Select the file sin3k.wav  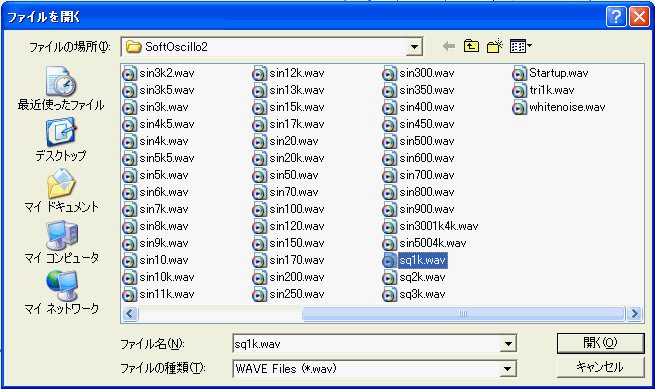tap(155, 107)
